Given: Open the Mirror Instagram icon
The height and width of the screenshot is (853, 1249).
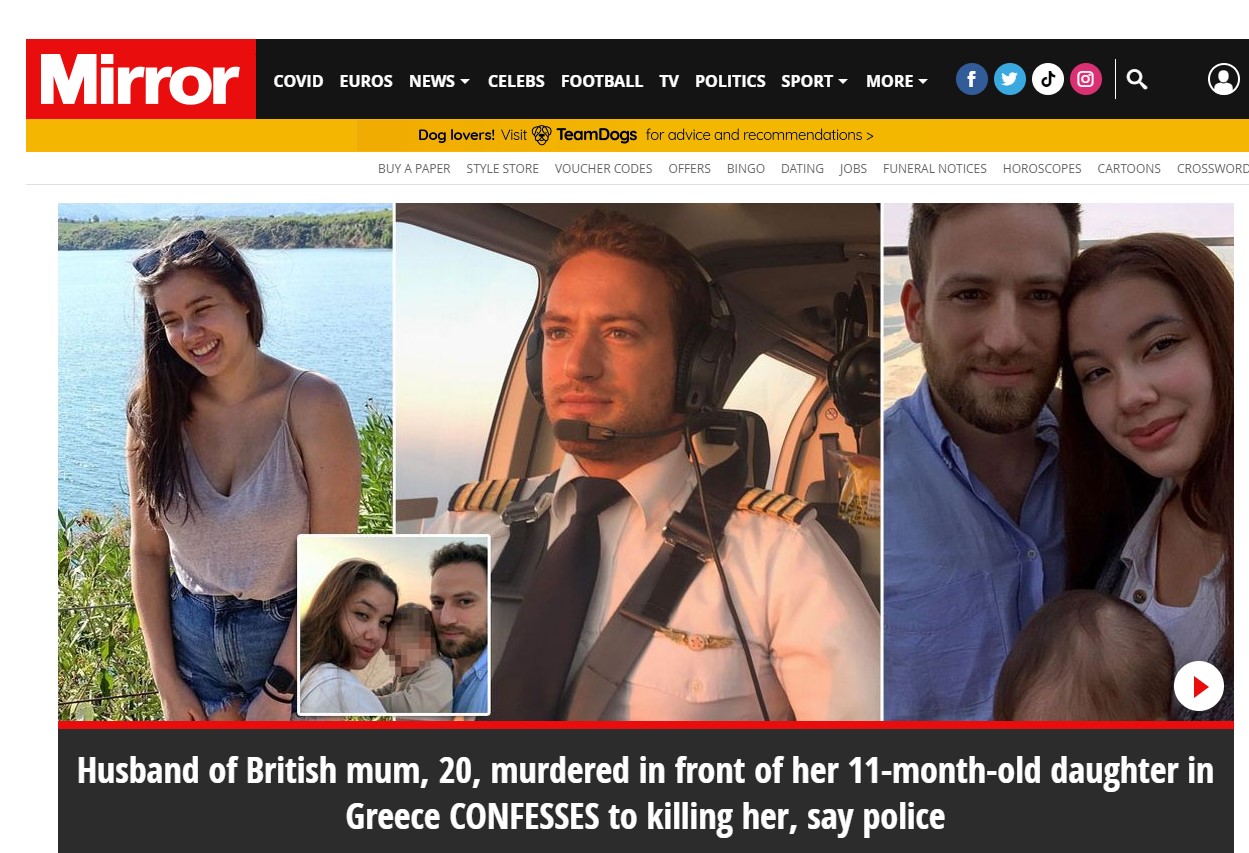Looking at the screenshot, I should [1086, 79].
